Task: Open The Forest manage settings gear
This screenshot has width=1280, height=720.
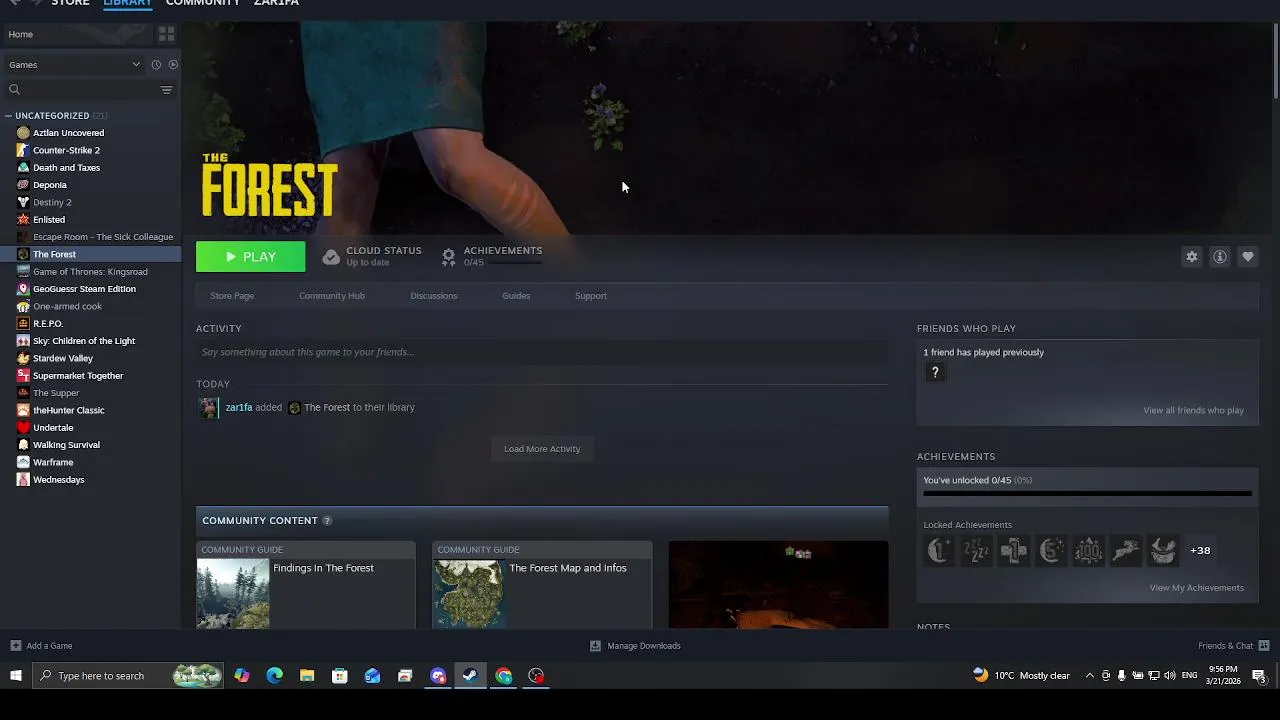Action: coord(1192,257)
